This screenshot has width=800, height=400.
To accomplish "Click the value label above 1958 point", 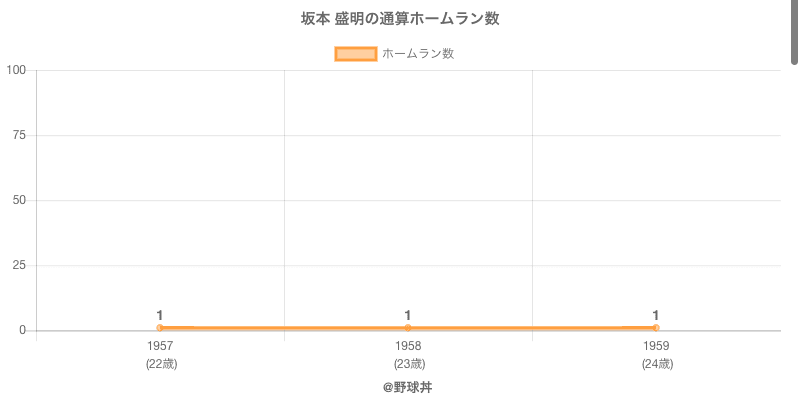I will [408, 315].
